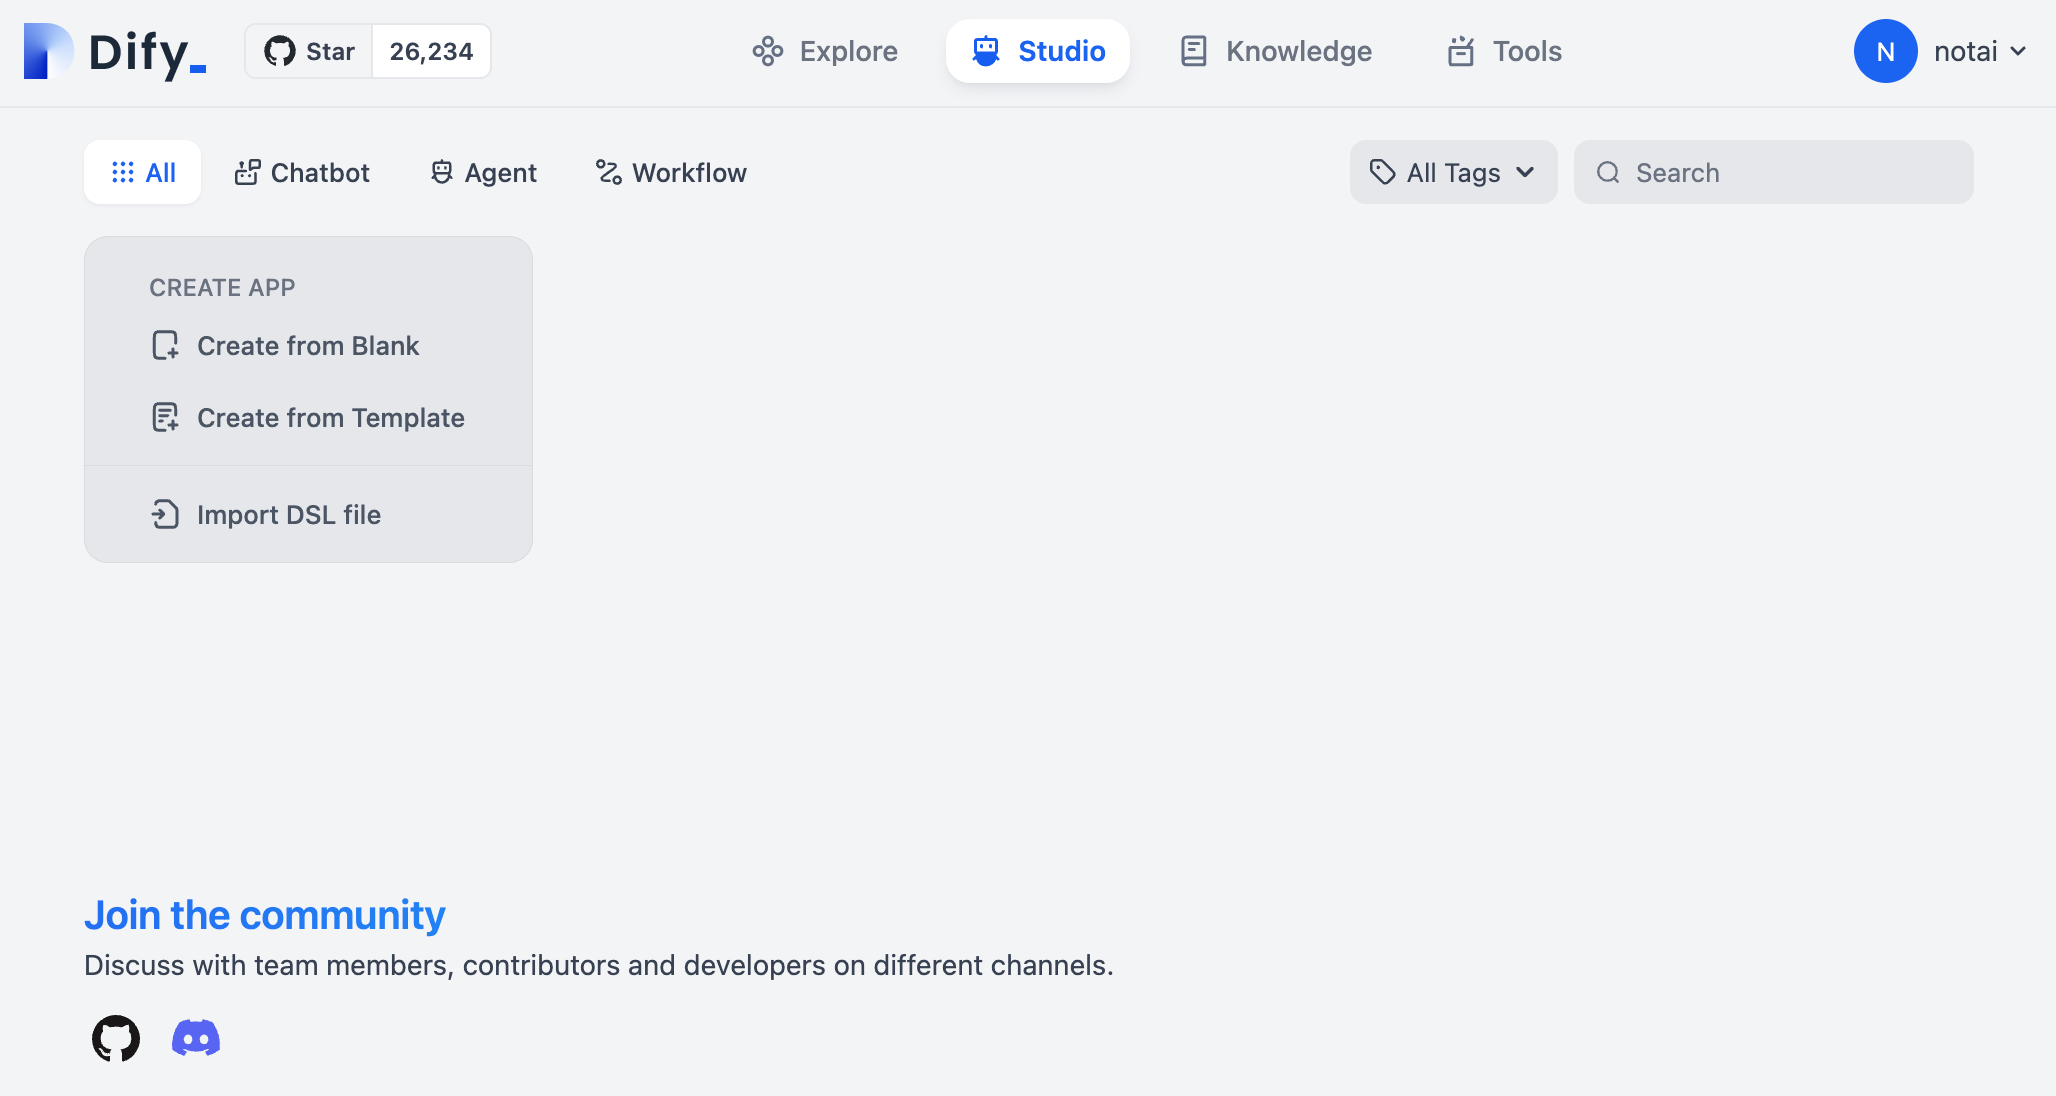This screenshot has height=1096, width=2056.
Task: Select the Studio tab
Action: [1038, 51]
